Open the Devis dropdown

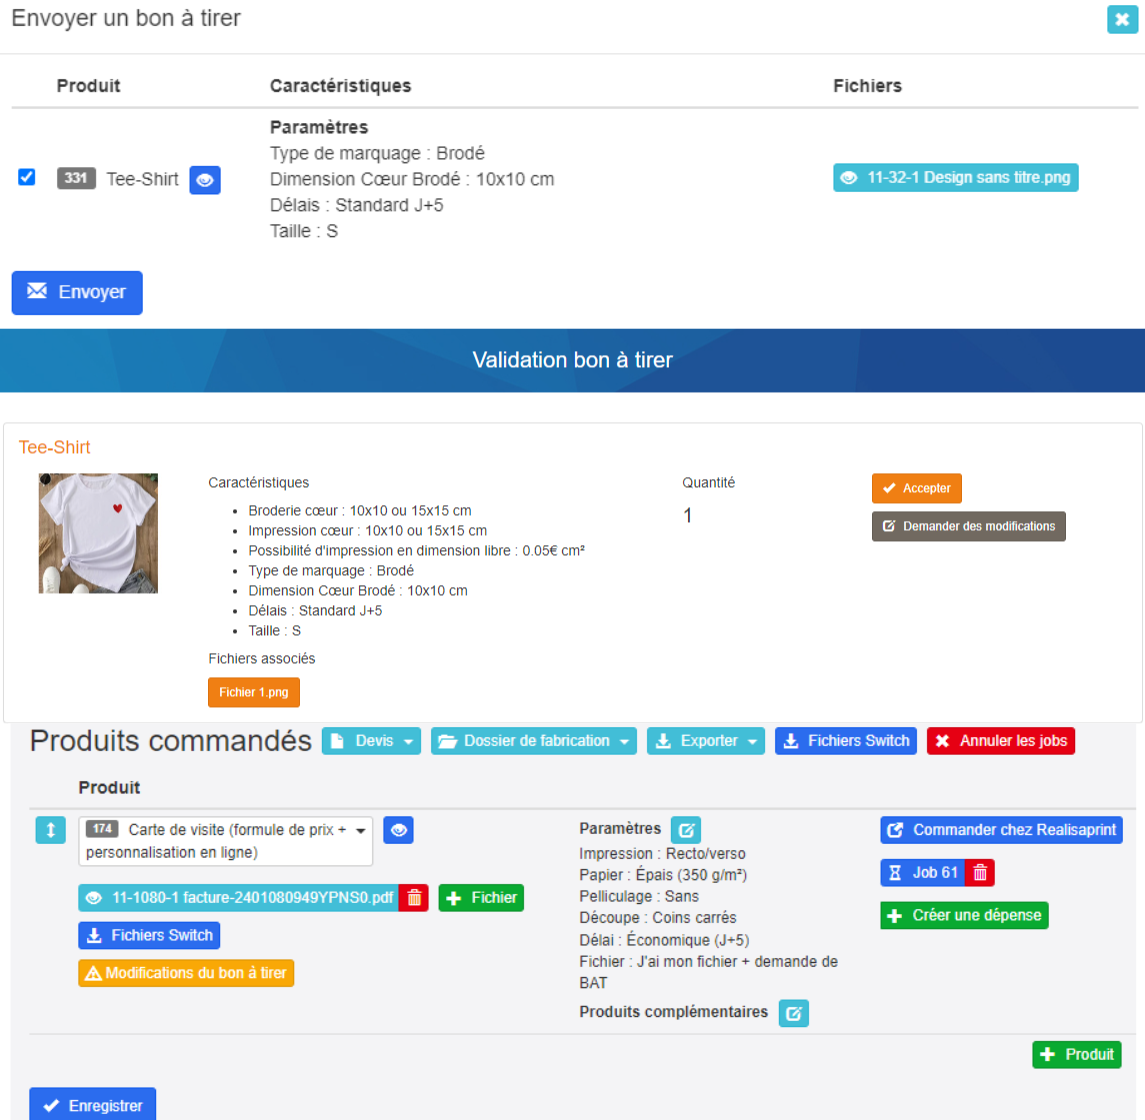371,741
